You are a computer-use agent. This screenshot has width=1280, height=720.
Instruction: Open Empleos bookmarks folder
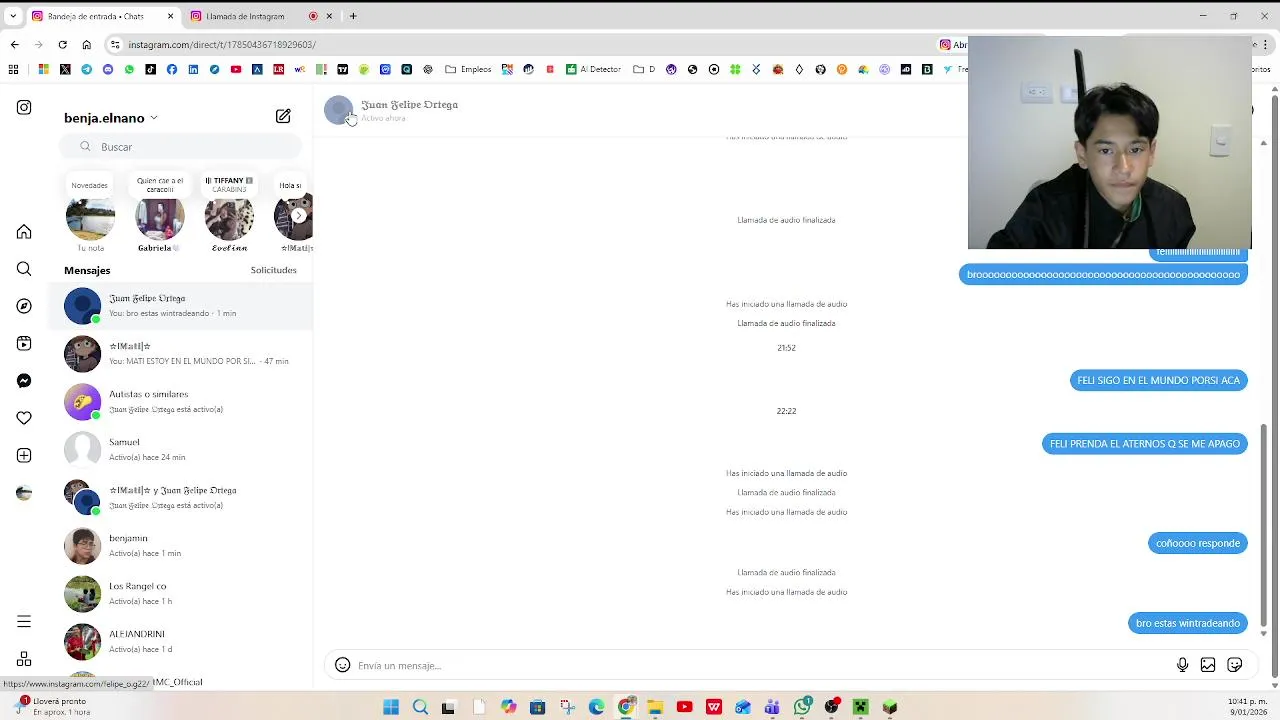click(469, 69)
